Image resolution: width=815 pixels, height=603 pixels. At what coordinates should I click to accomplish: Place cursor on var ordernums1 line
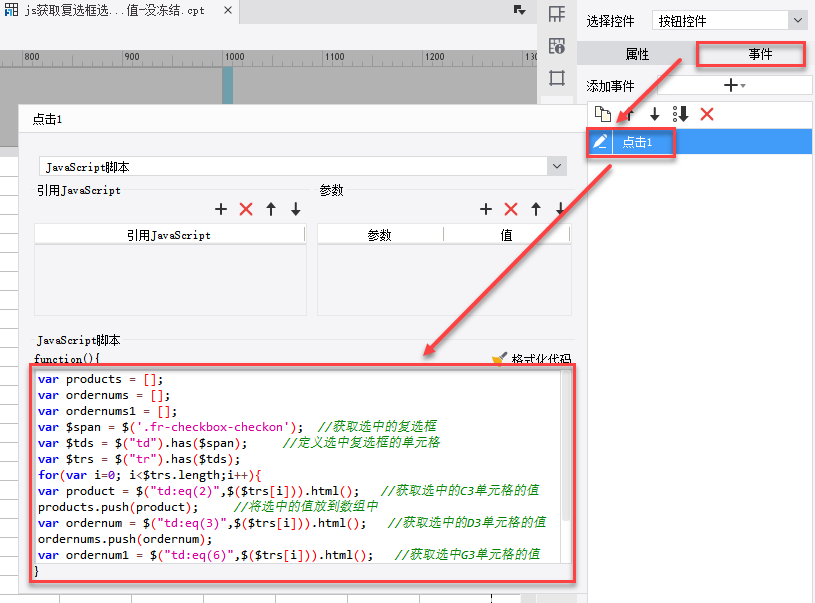point(107,411)
